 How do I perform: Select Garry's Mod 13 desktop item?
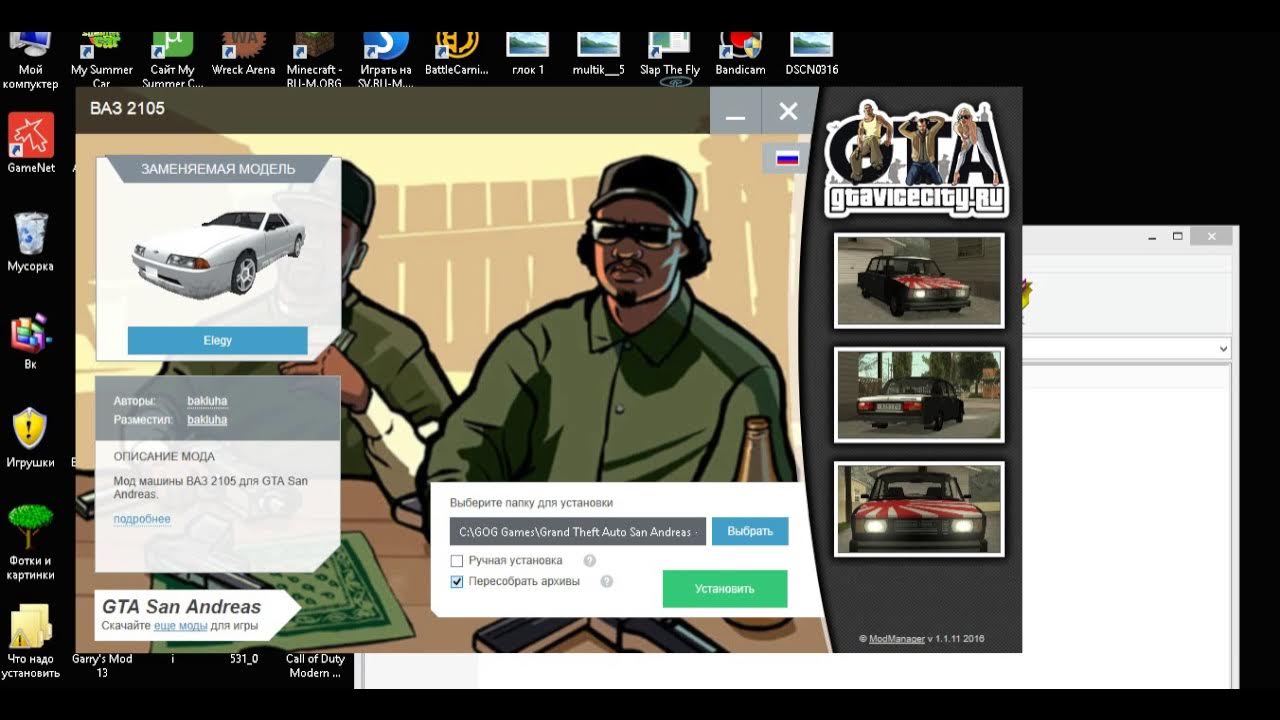(102, 665)
